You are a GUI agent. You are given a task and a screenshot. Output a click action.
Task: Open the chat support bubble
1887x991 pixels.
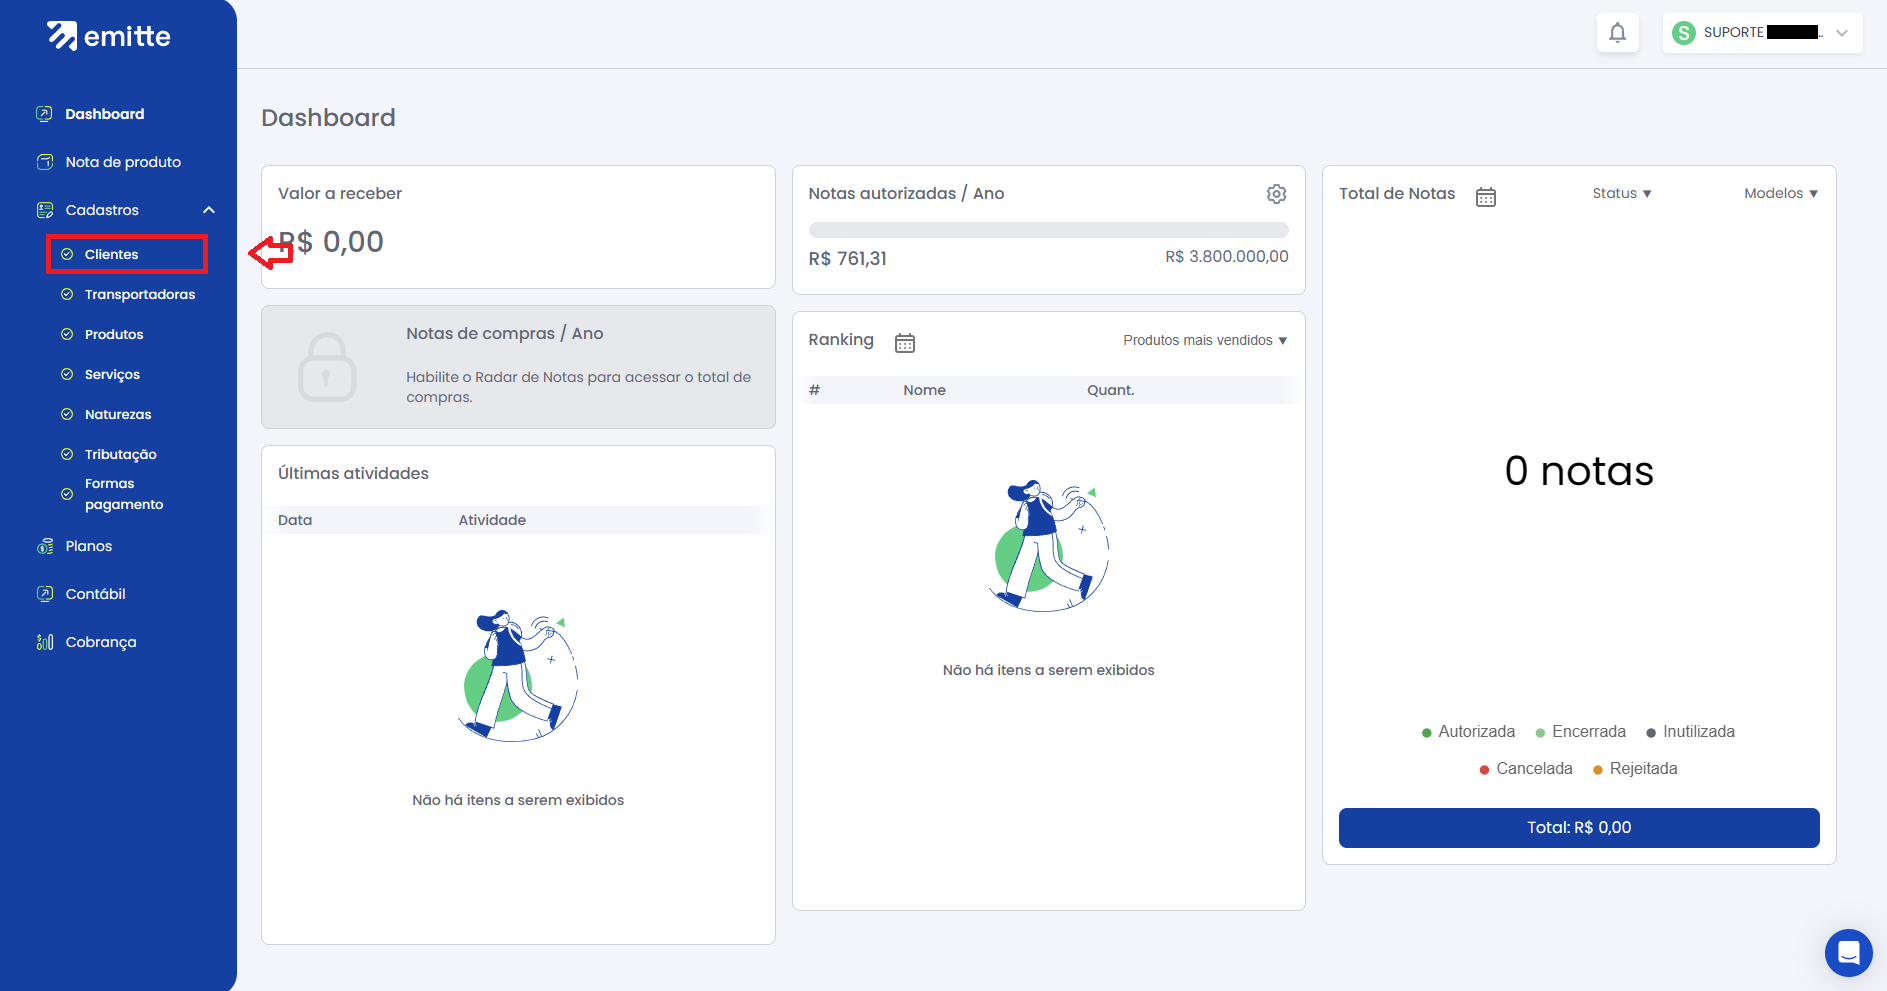1848,952
